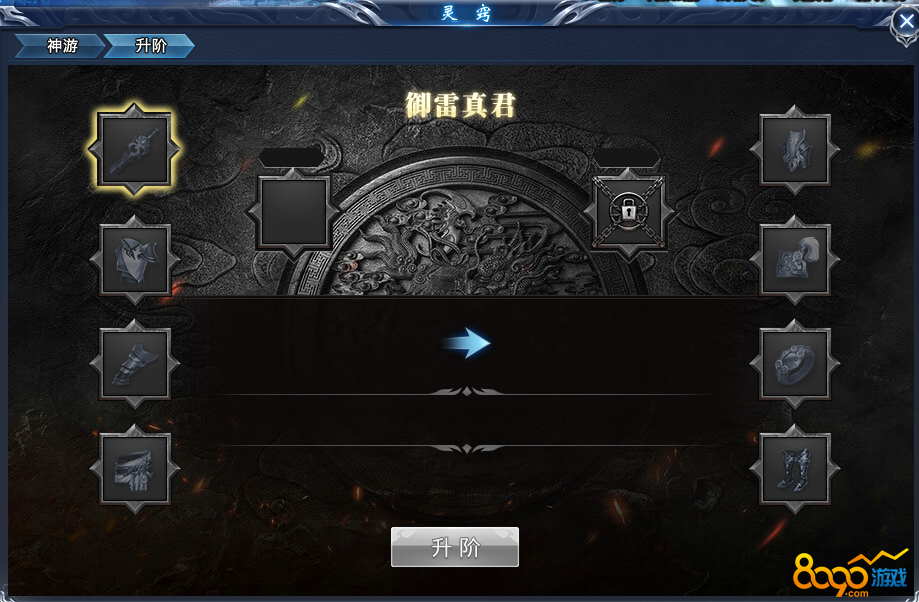
Task: Pick the boots equipment slot
Action: pos(795,468)
